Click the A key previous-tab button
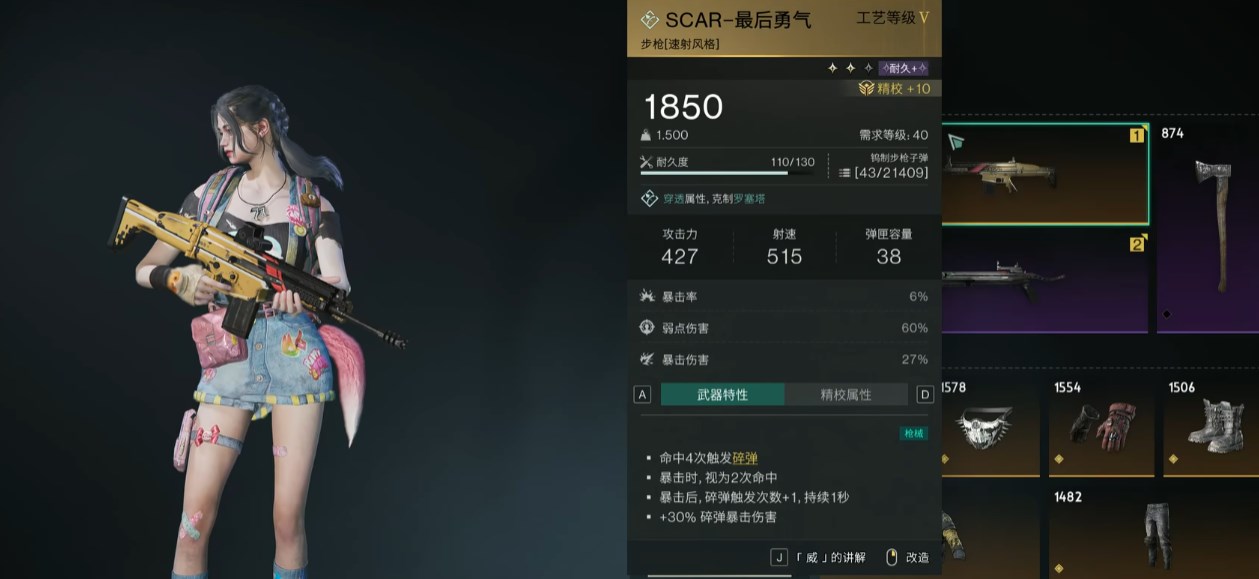This screenshot has height=579, width=1259. coord(642,395)
